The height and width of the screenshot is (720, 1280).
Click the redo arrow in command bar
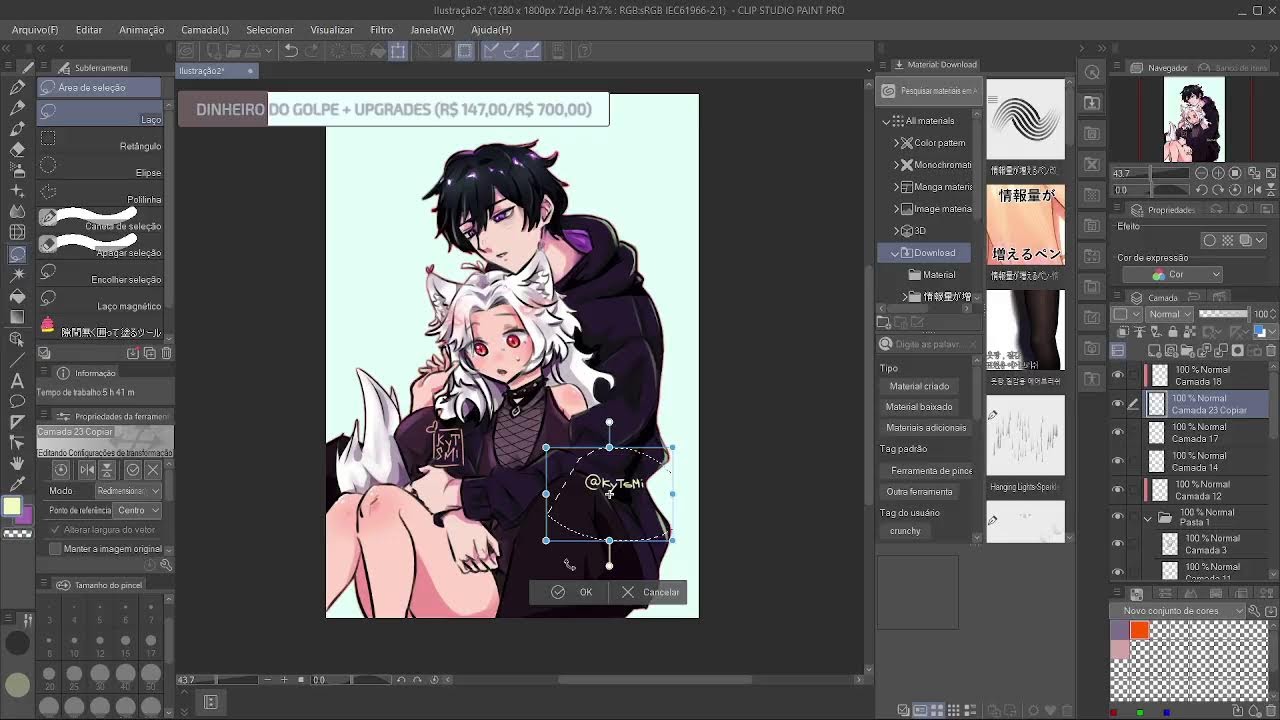click(x=311, y=51)
